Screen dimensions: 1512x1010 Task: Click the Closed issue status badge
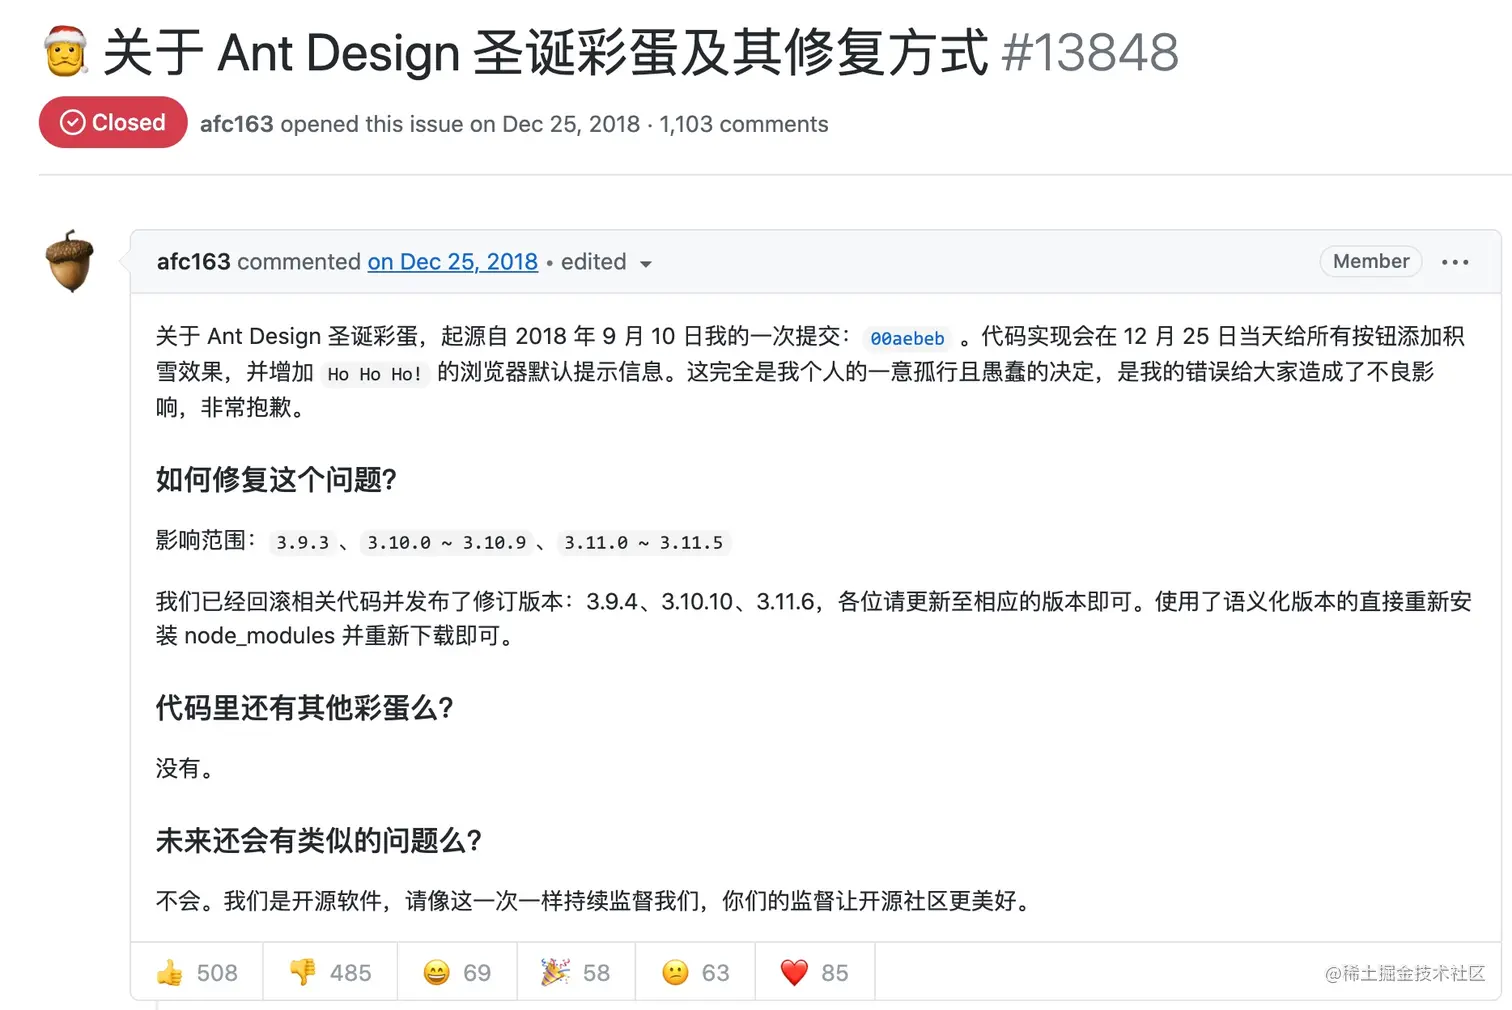coord(113,122)
